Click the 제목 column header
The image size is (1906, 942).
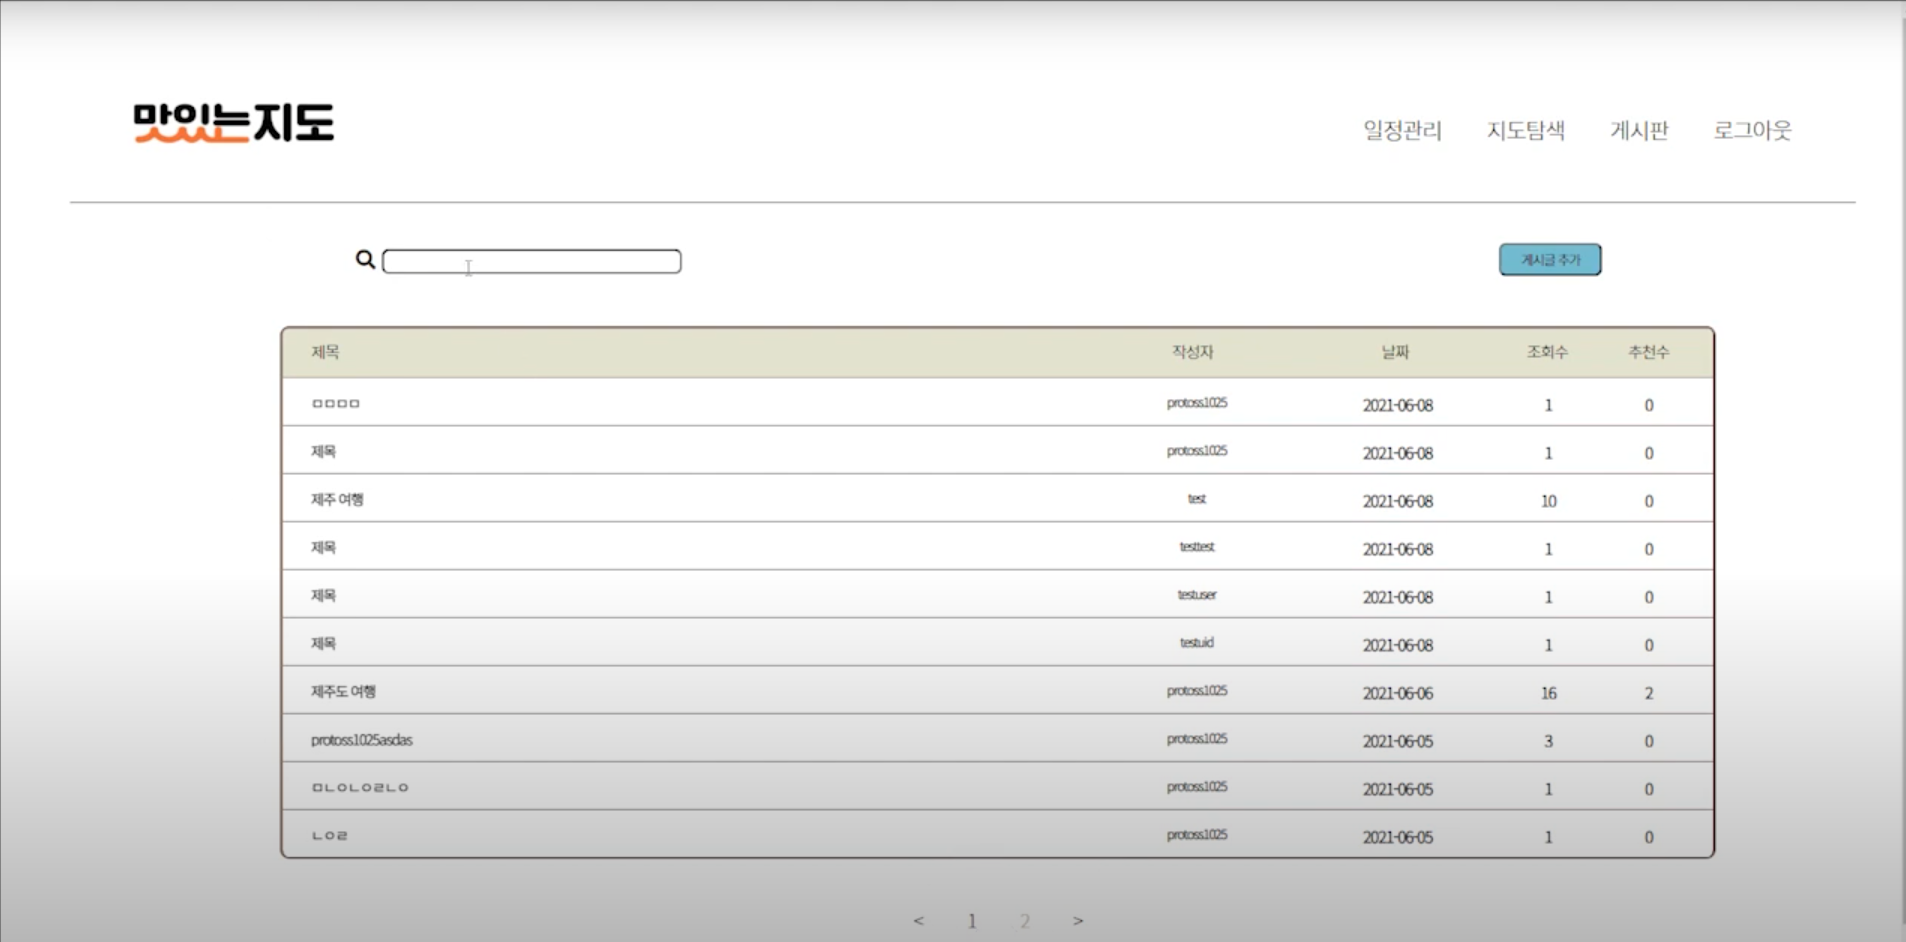tap(325, 352)
